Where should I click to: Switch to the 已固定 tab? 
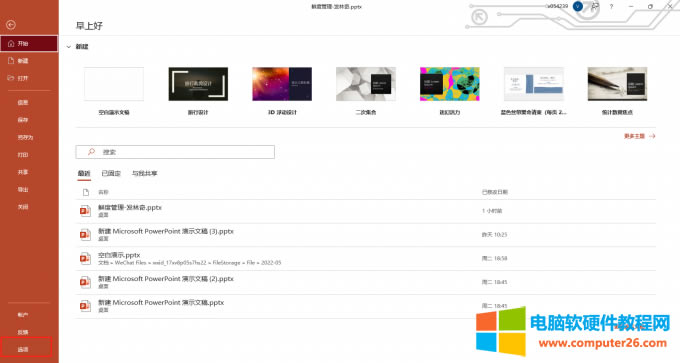(111, 173)
